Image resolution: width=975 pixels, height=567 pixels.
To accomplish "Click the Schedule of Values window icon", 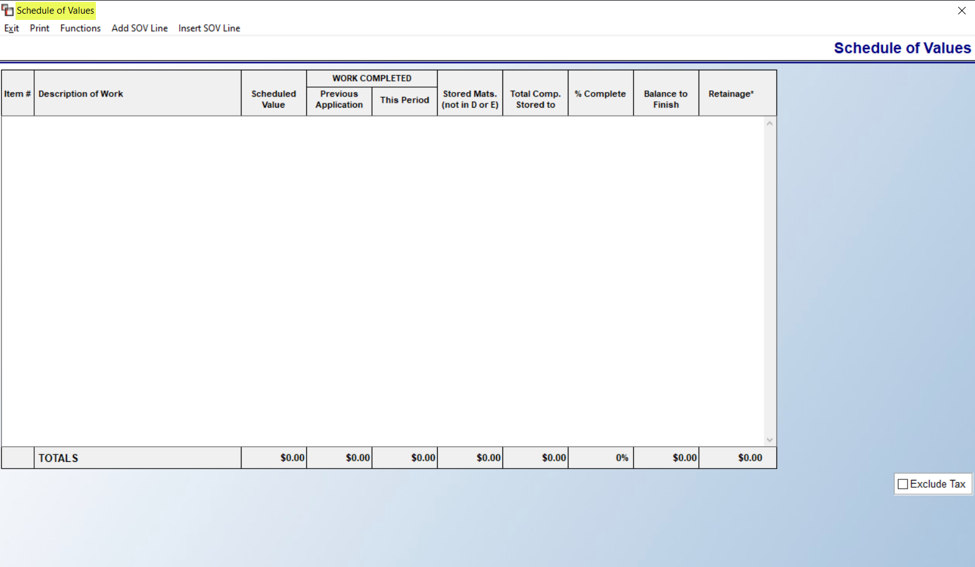I will pos(7,11).
